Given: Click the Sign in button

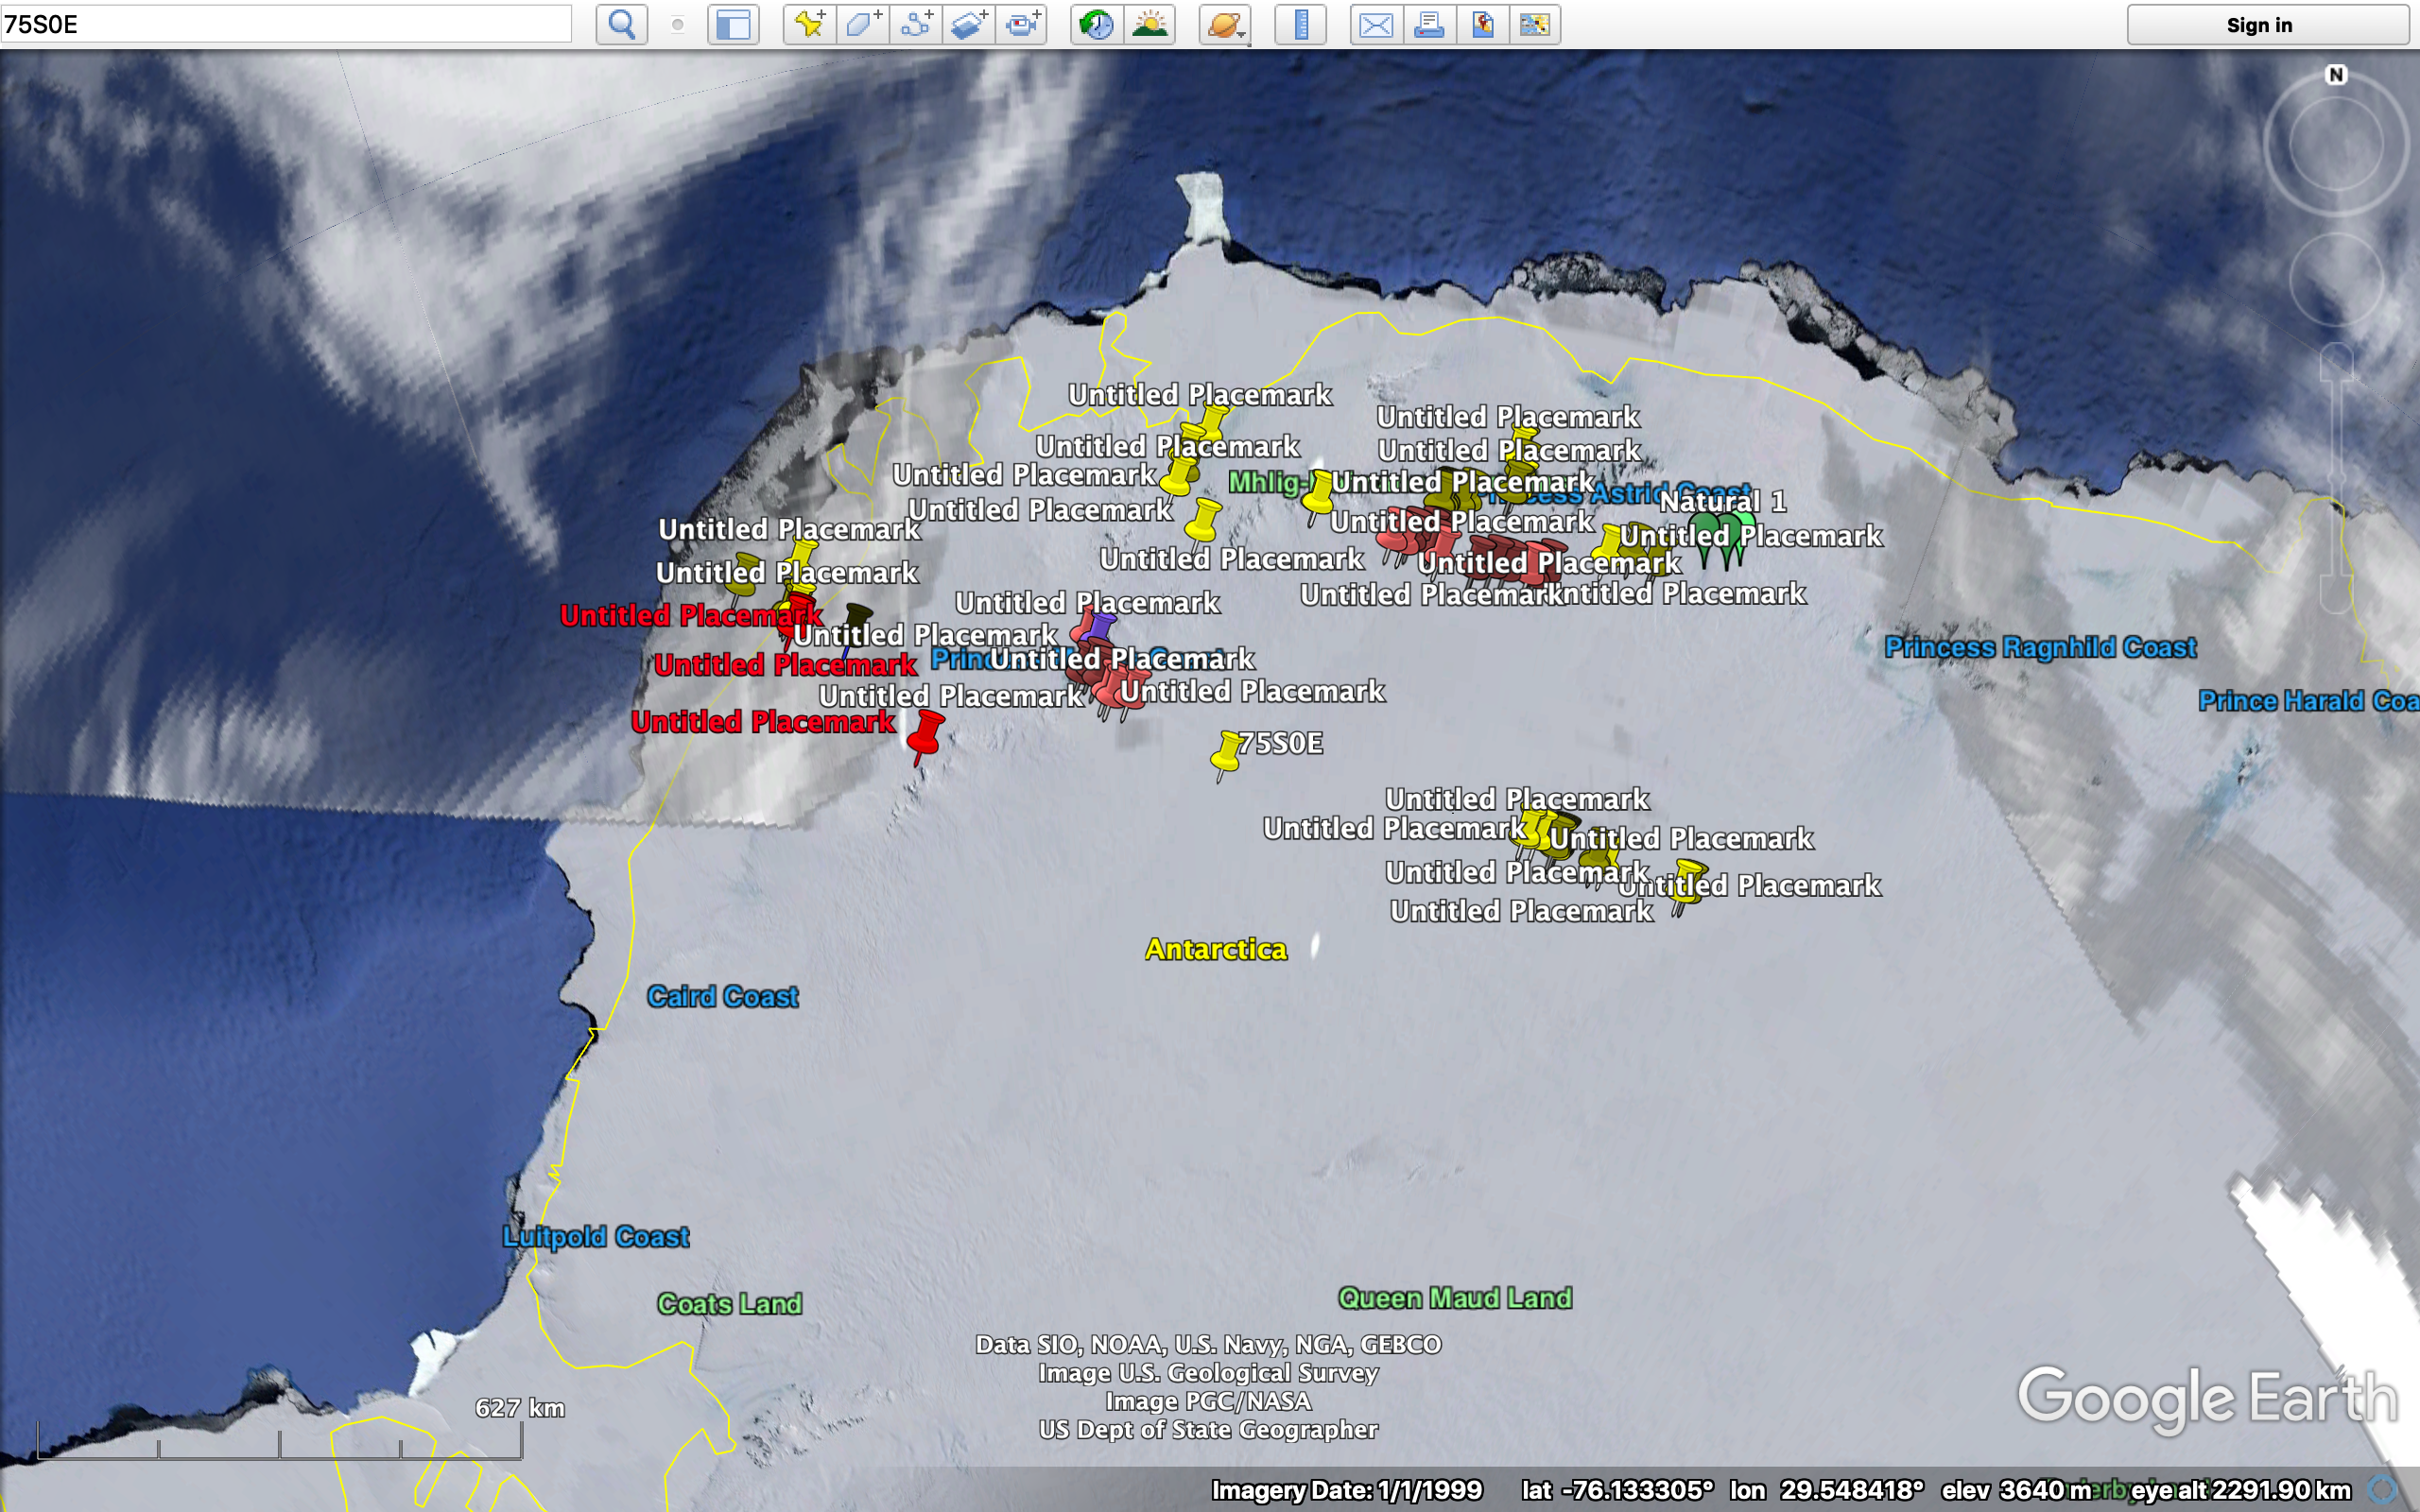Looking at the screenshot, I should [x=2258, y=25].
